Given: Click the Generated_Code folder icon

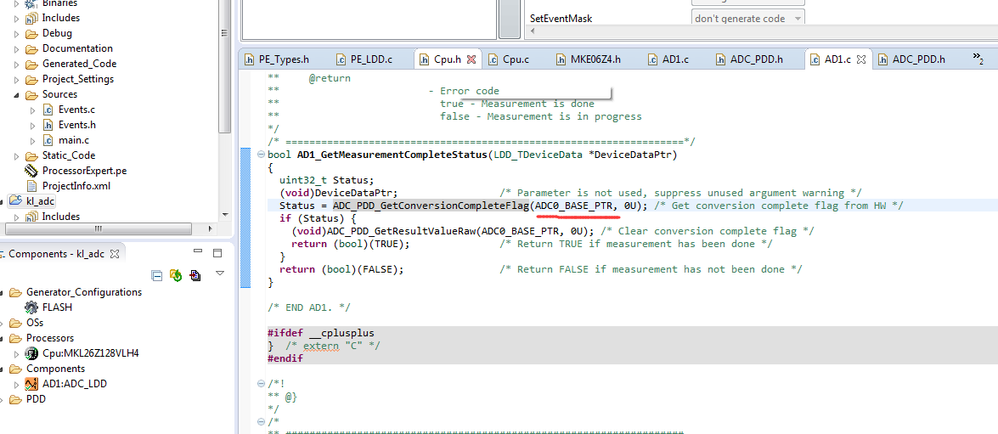Looking at the screenshot, I should [31, 64].
